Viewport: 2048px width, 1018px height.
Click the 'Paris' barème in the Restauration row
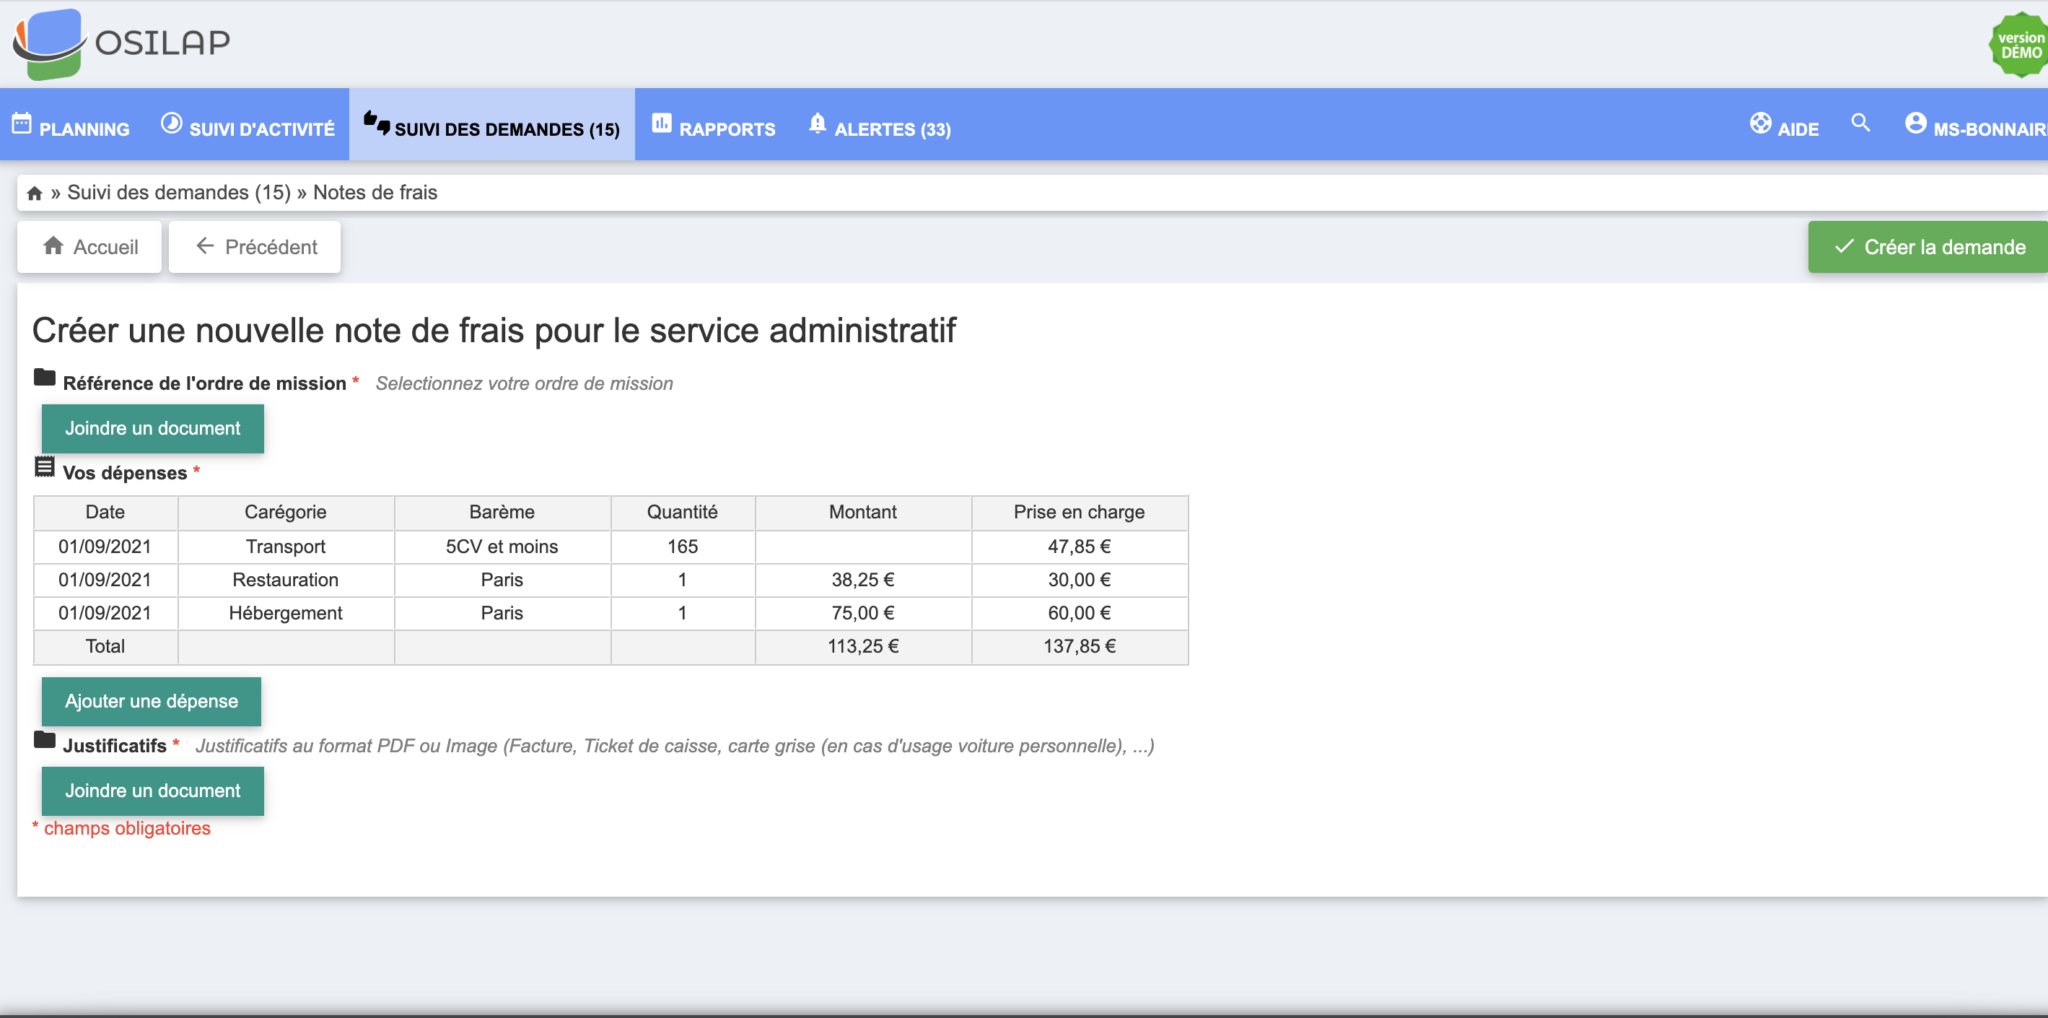coord(502,580)
